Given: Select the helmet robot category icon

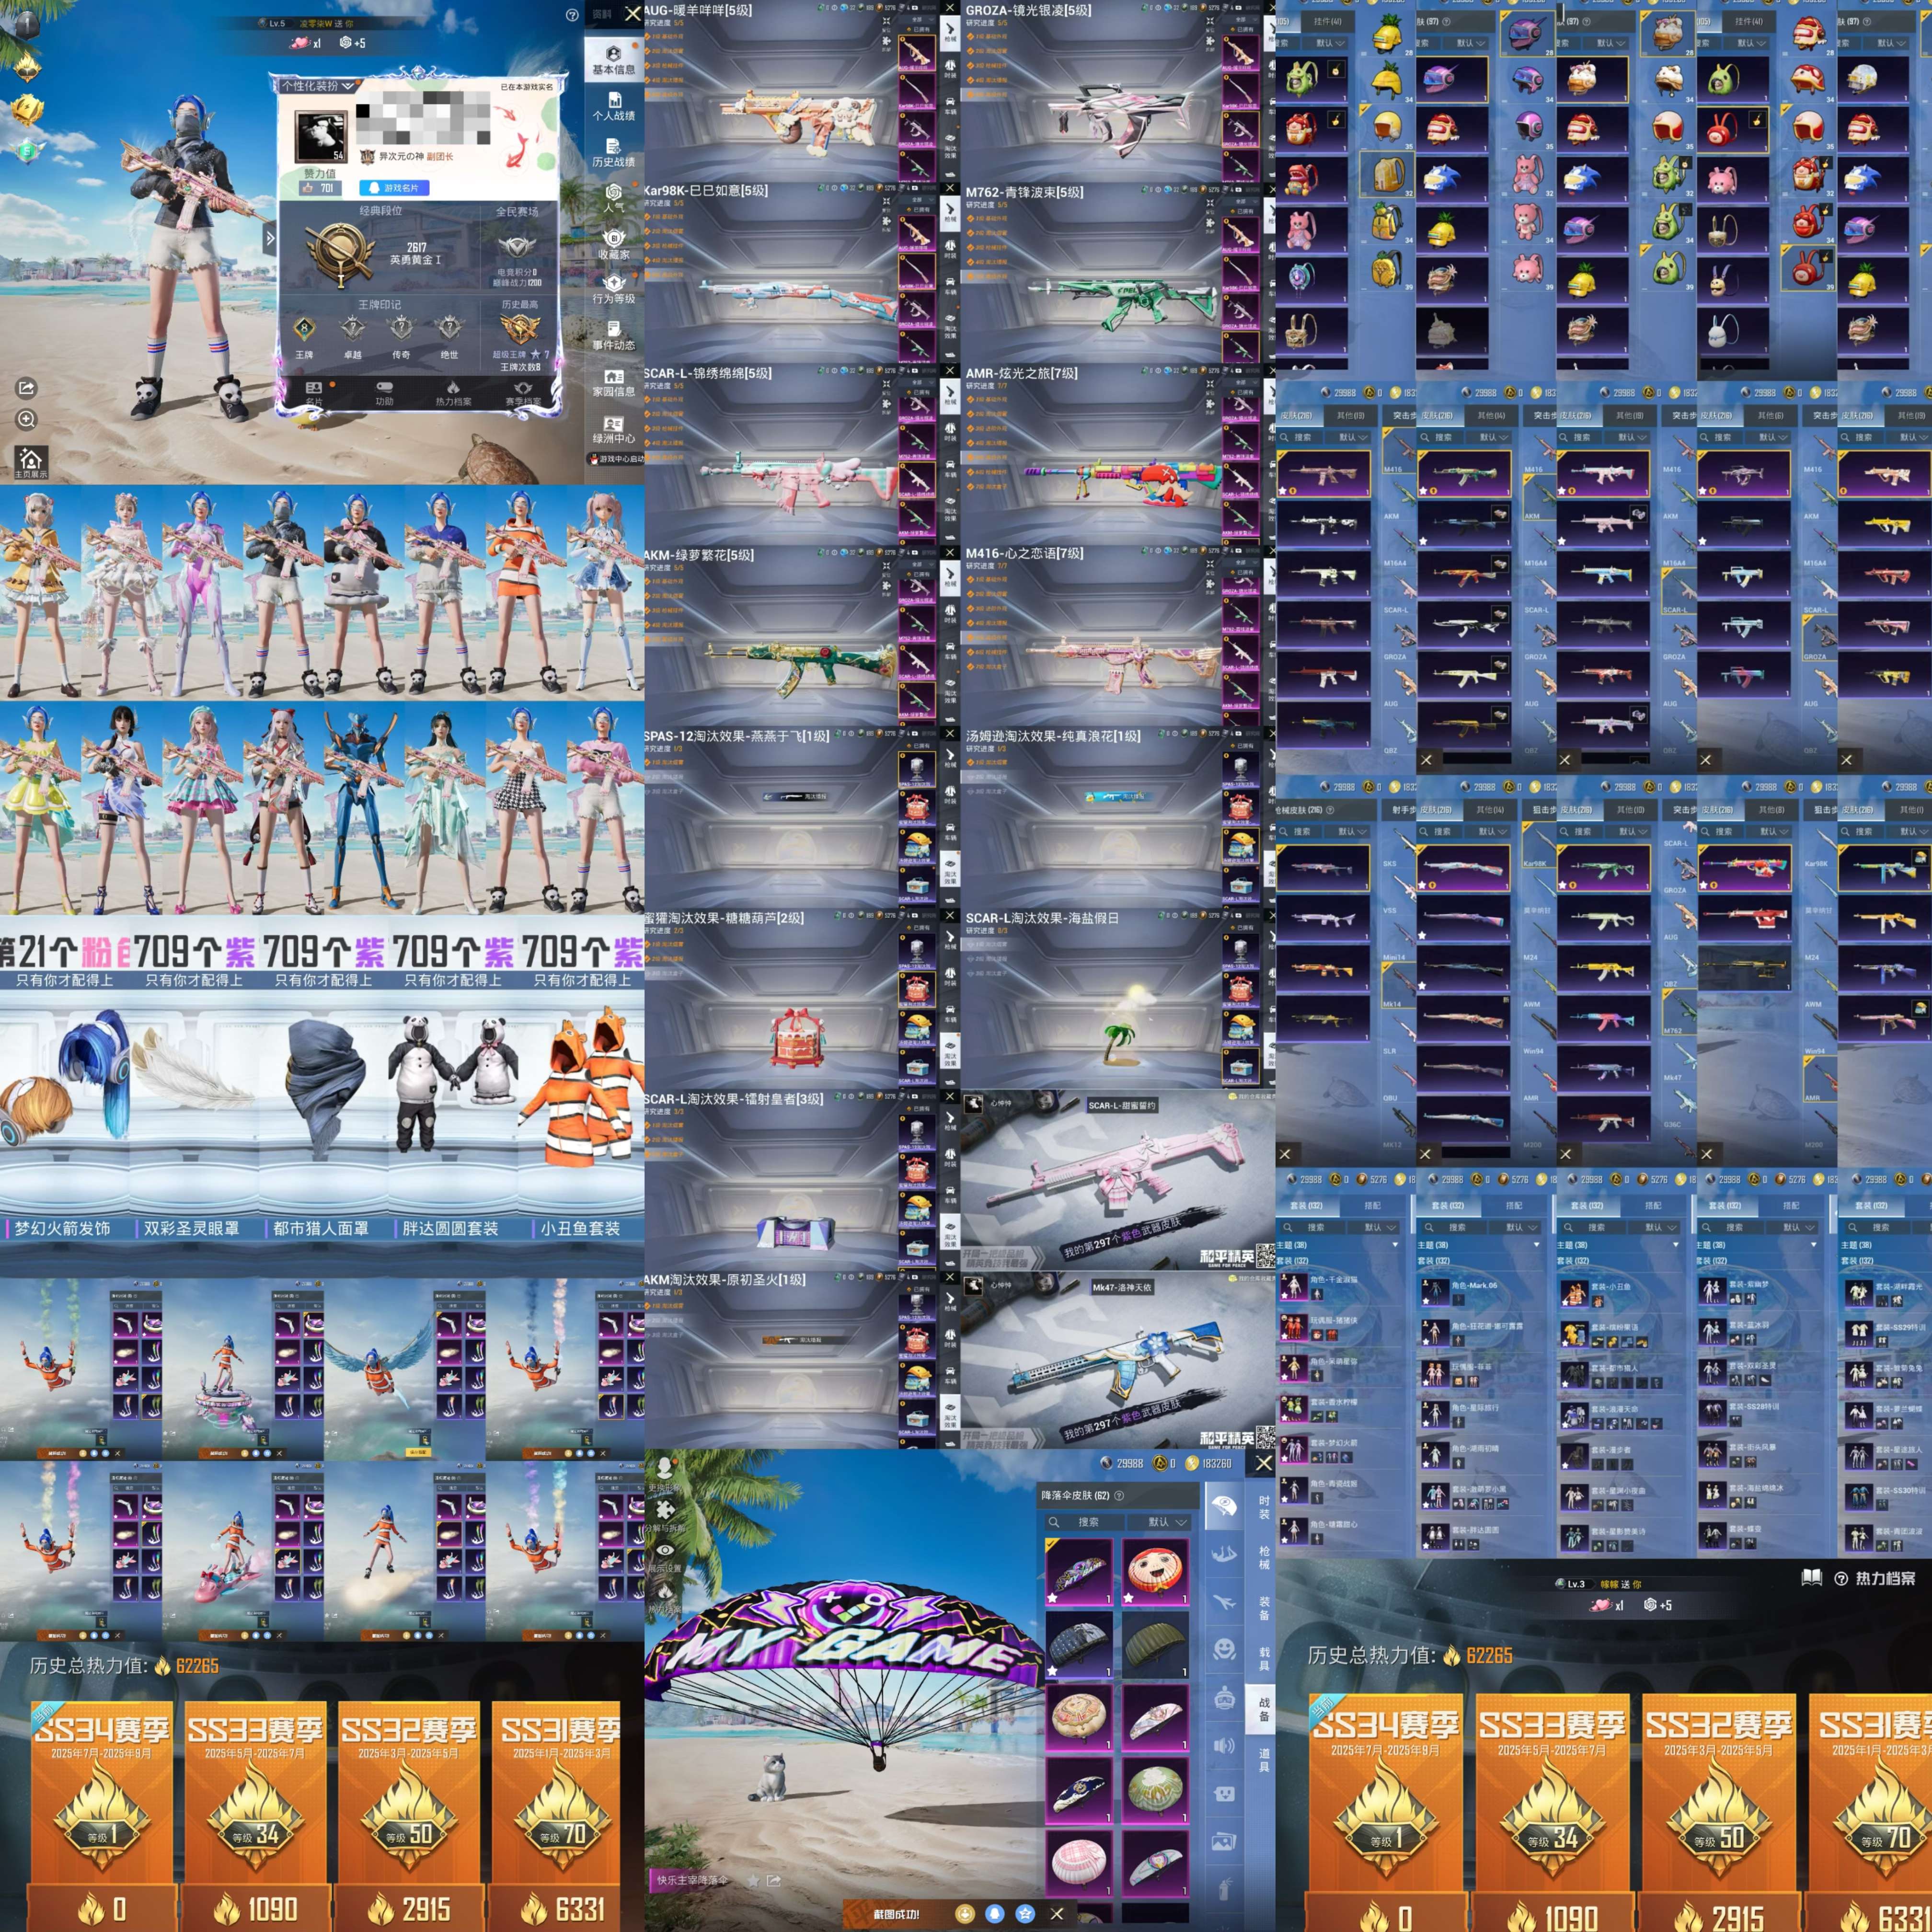Looking at the screenshot, I should point(1225,1698).
